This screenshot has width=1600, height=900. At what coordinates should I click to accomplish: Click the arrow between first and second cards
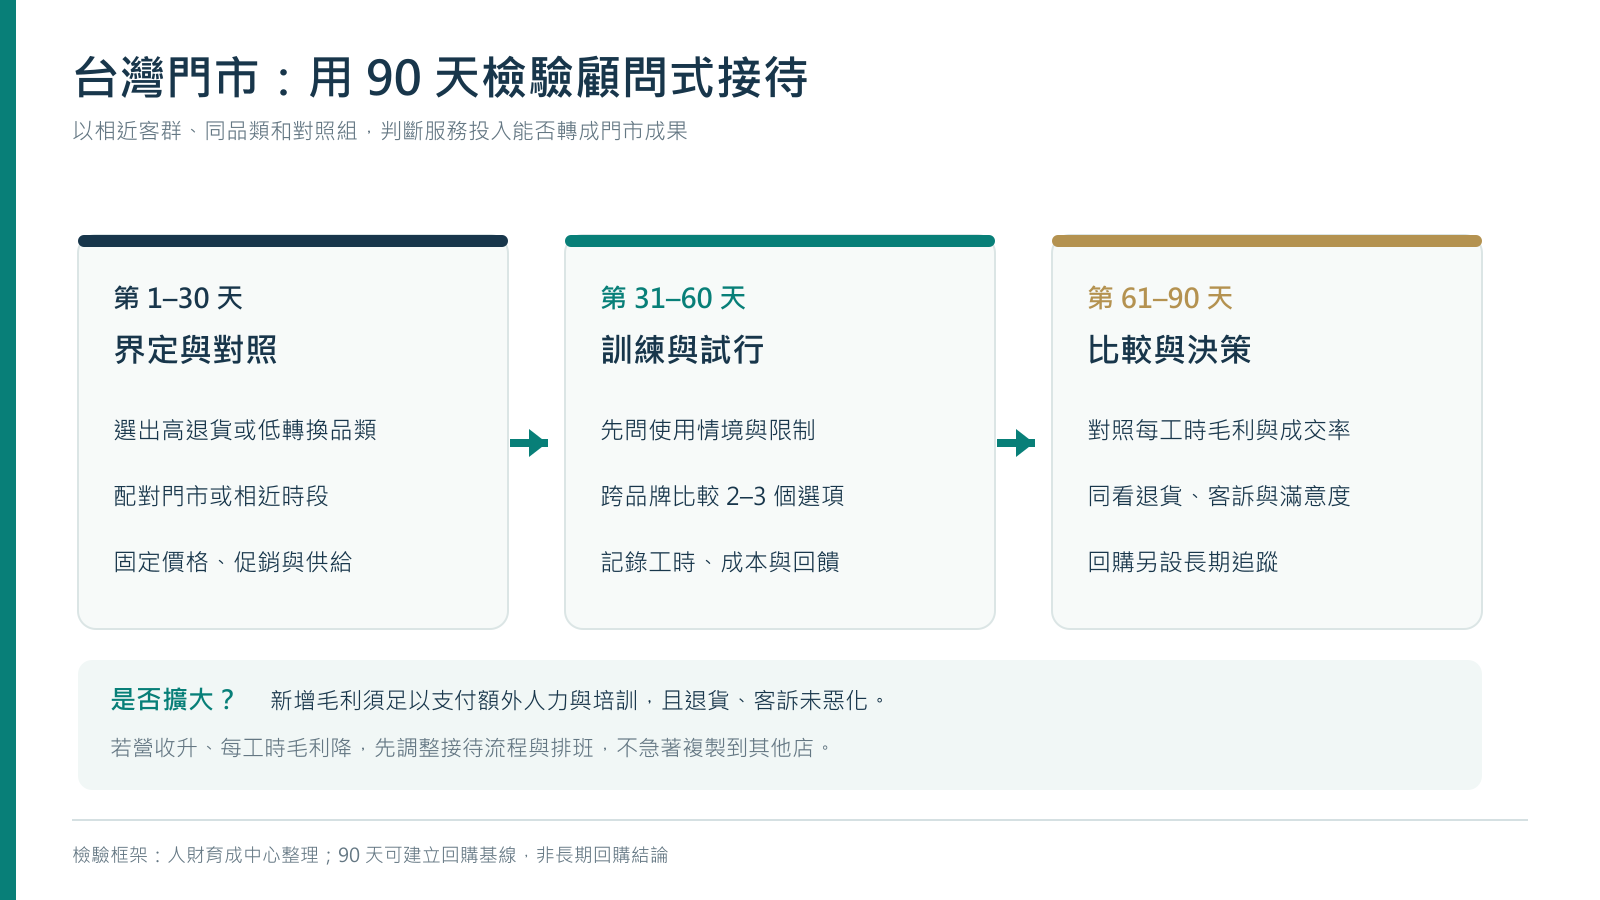[529, 443]
